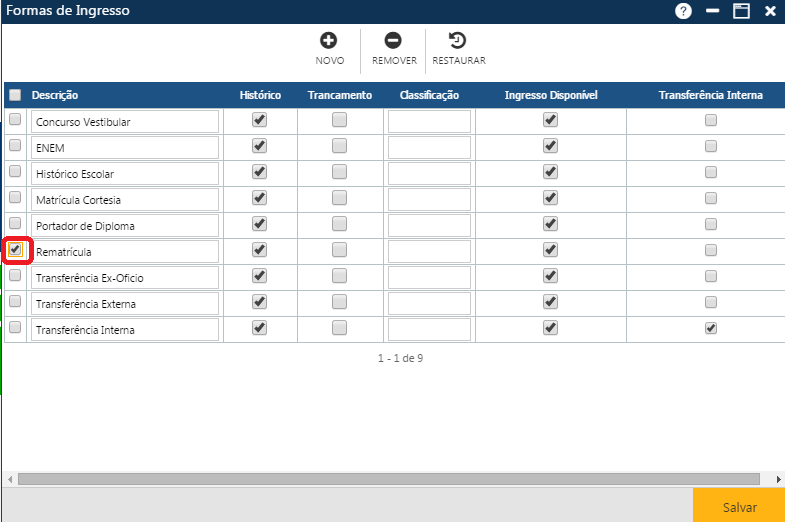Select the ENEM row checkbox
785x522 pixels.
(15, 146)
